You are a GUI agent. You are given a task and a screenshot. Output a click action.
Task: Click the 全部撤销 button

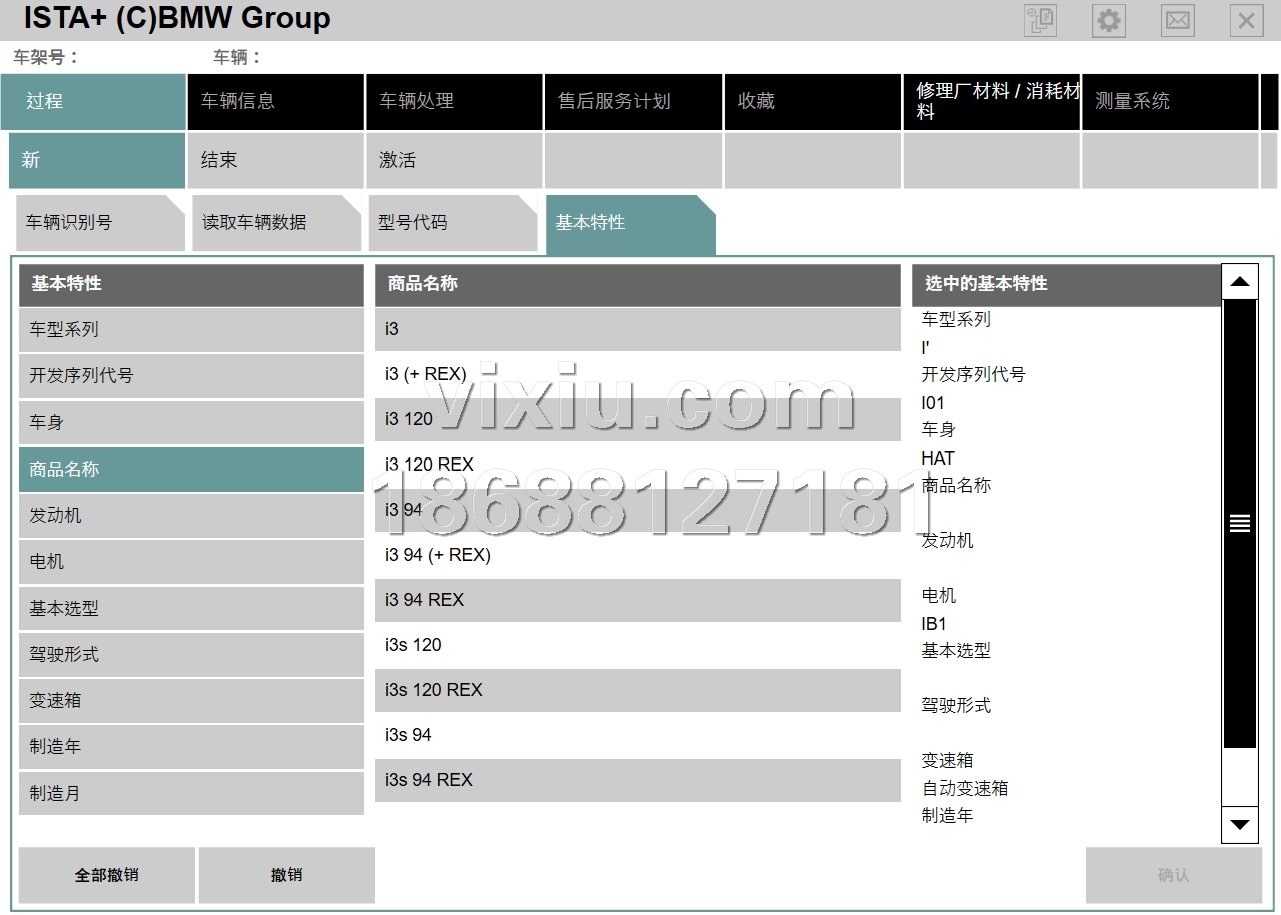(x=107, y=875)
